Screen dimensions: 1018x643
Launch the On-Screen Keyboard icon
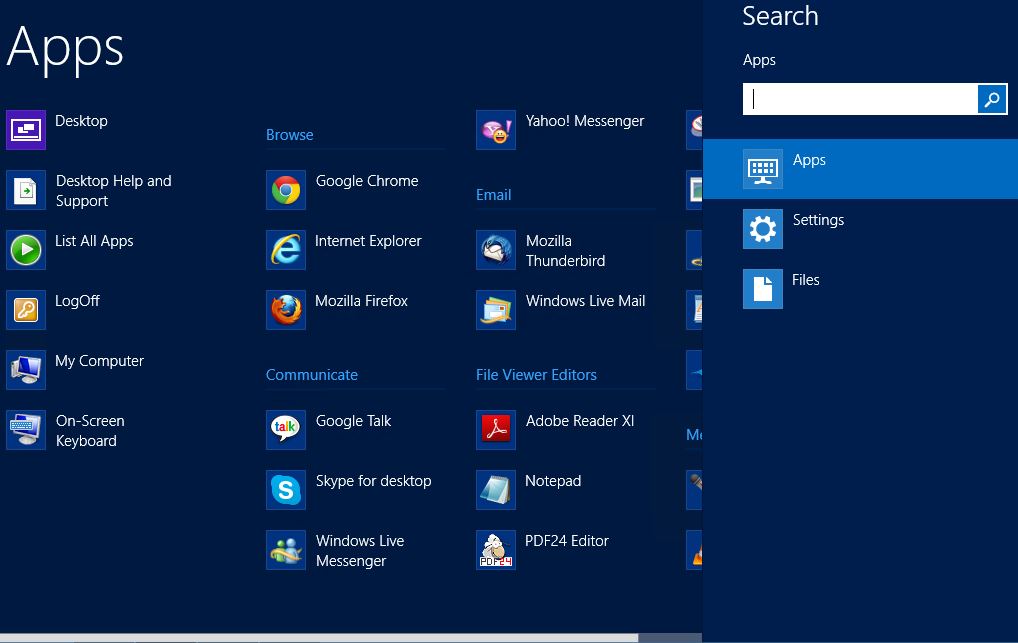[x=26, y=430]
